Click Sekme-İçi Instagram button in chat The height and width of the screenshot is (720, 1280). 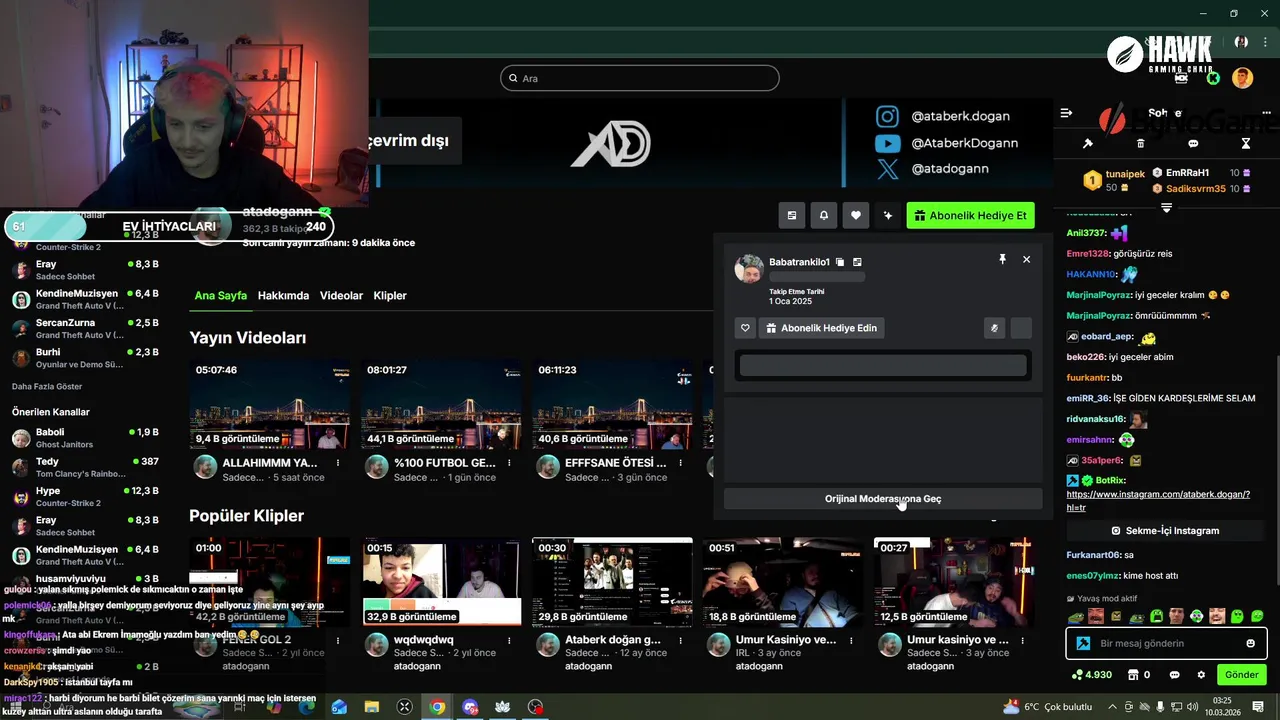click(1166, 531)
